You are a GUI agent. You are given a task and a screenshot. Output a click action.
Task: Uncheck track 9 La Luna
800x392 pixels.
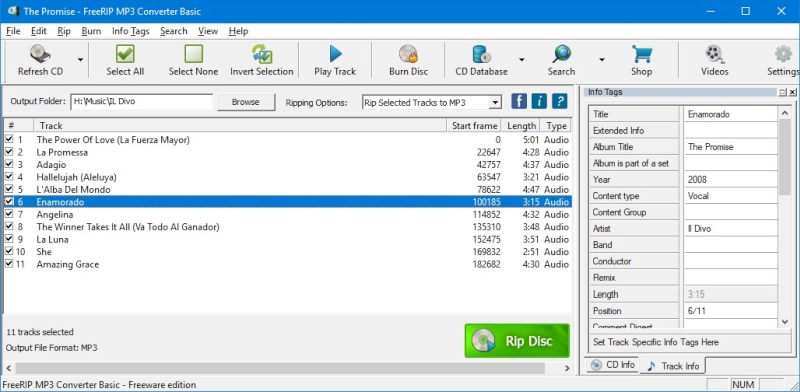(x=9, y=239)
